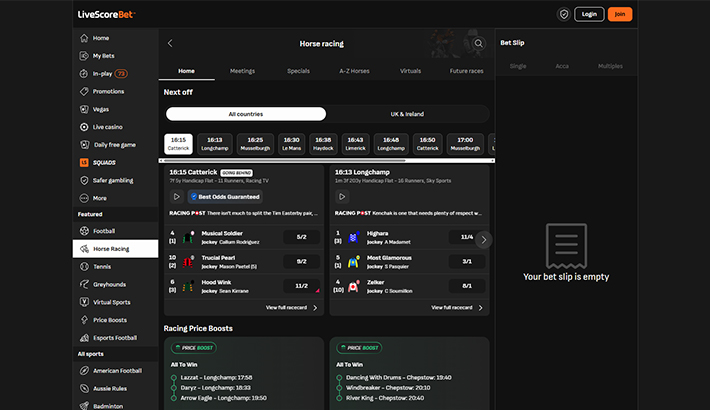
Task: Select the 16:43 Limerick race chip
Action: pos(355,144)
